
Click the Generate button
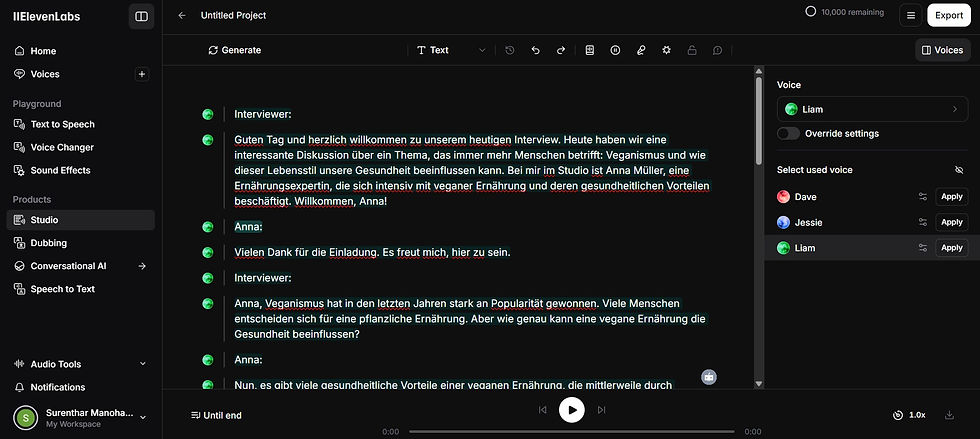coord(234,50)
